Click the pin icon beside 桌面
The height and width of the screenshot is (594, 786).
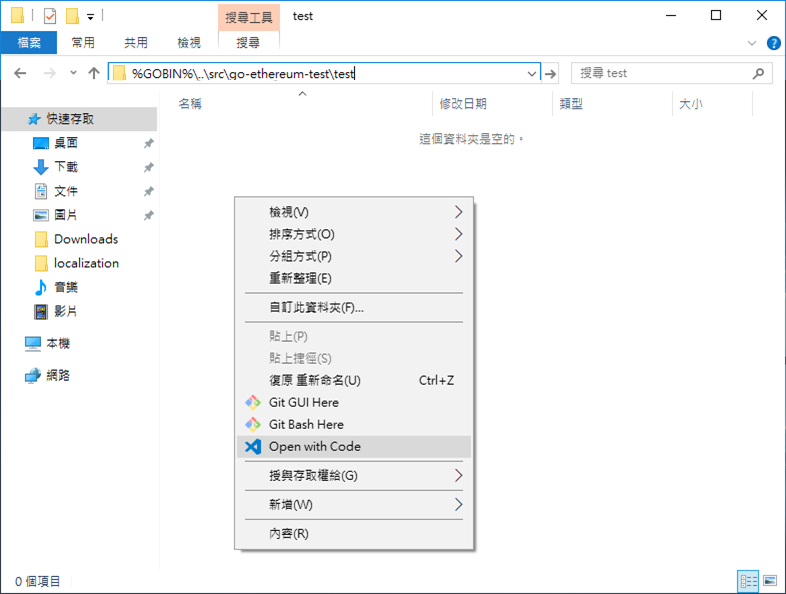click(148, 143)
